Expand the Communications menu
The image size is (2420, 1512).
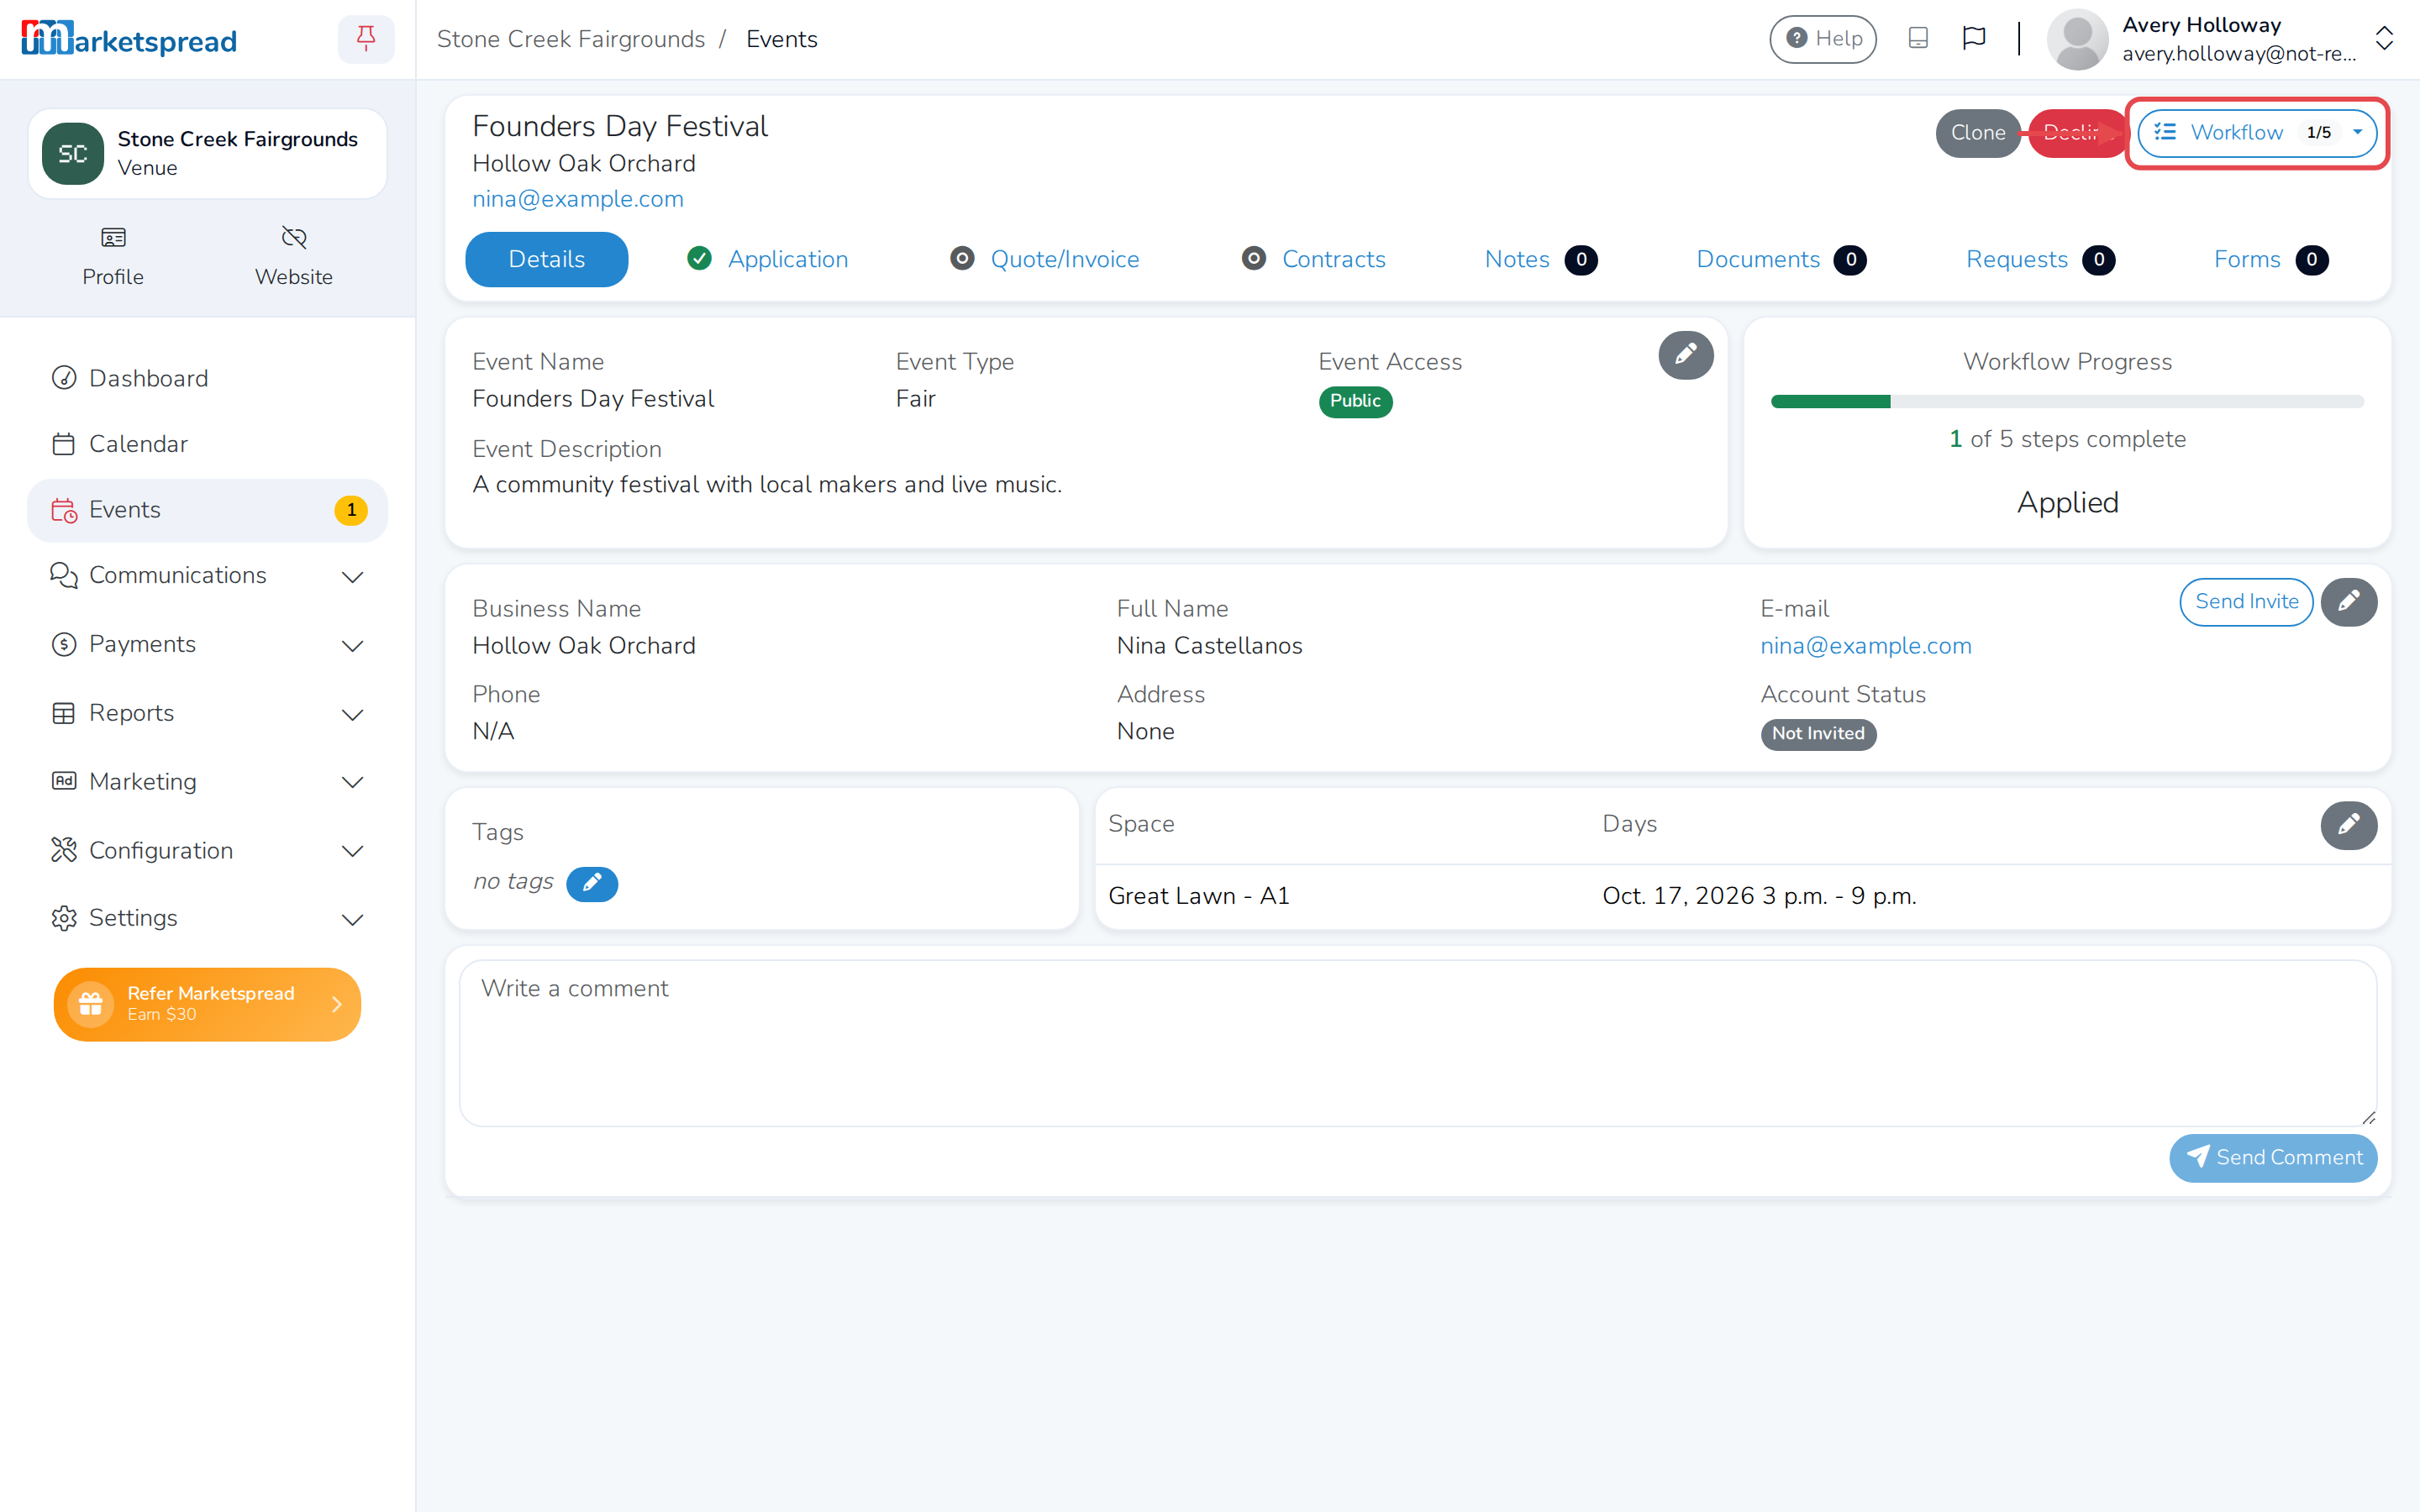pyautogui.click(x=207, y=576)
